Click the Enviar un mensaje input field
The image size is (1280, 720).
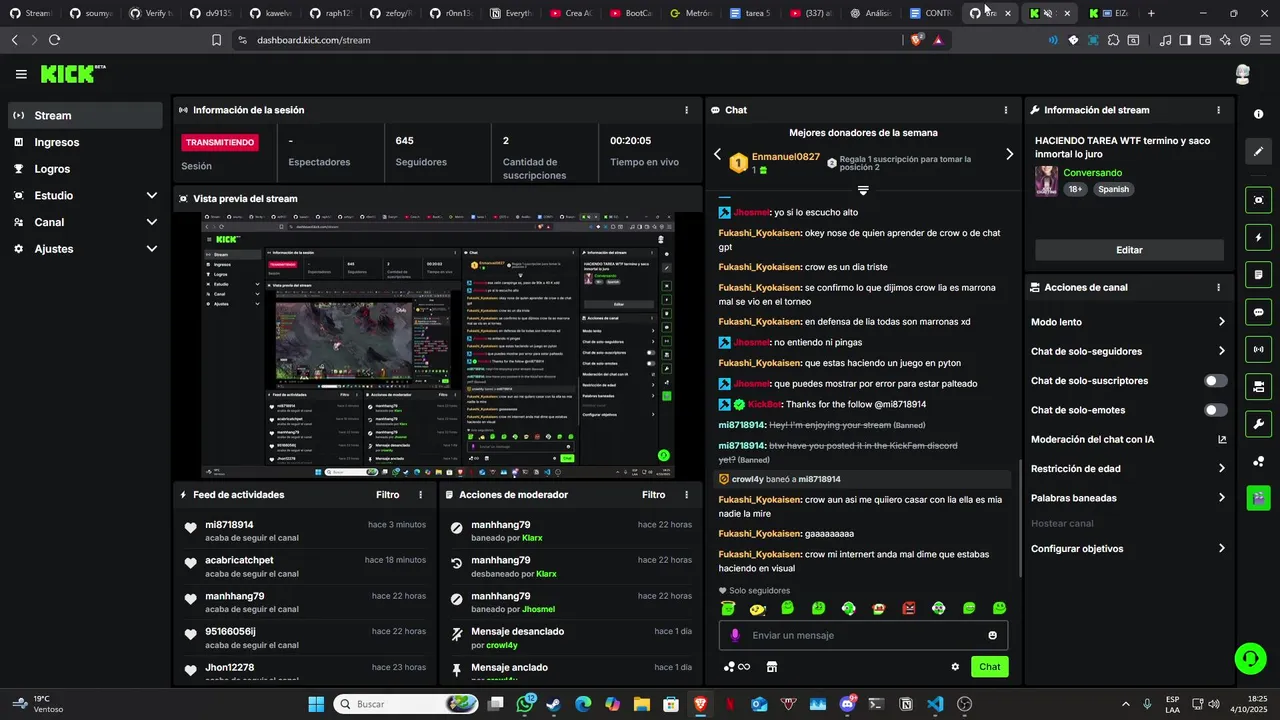tap(863, 635)
